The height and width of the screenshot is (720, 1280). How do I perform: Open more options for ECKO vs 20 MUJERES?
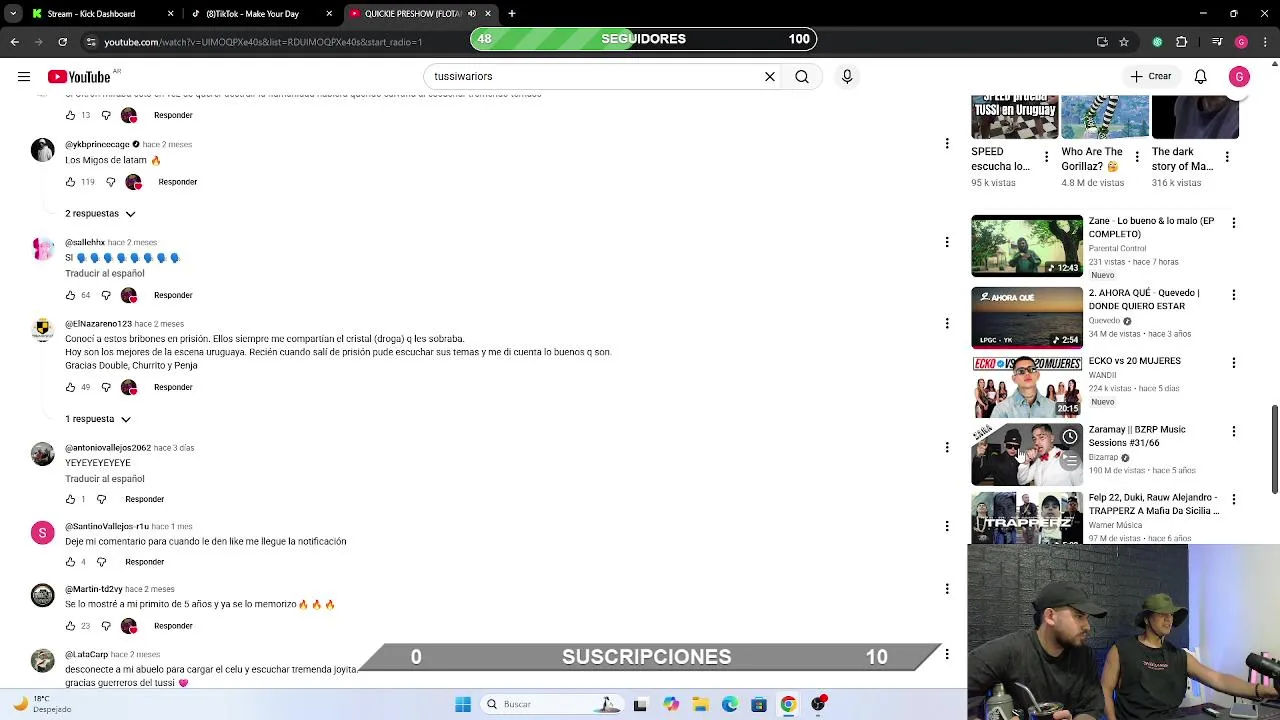(1234, 363)
